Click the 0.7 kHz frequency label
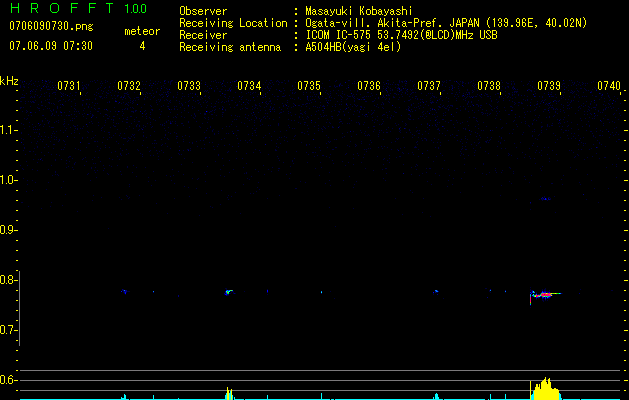This screenshot has width=629, height=400. click(7, 330)
